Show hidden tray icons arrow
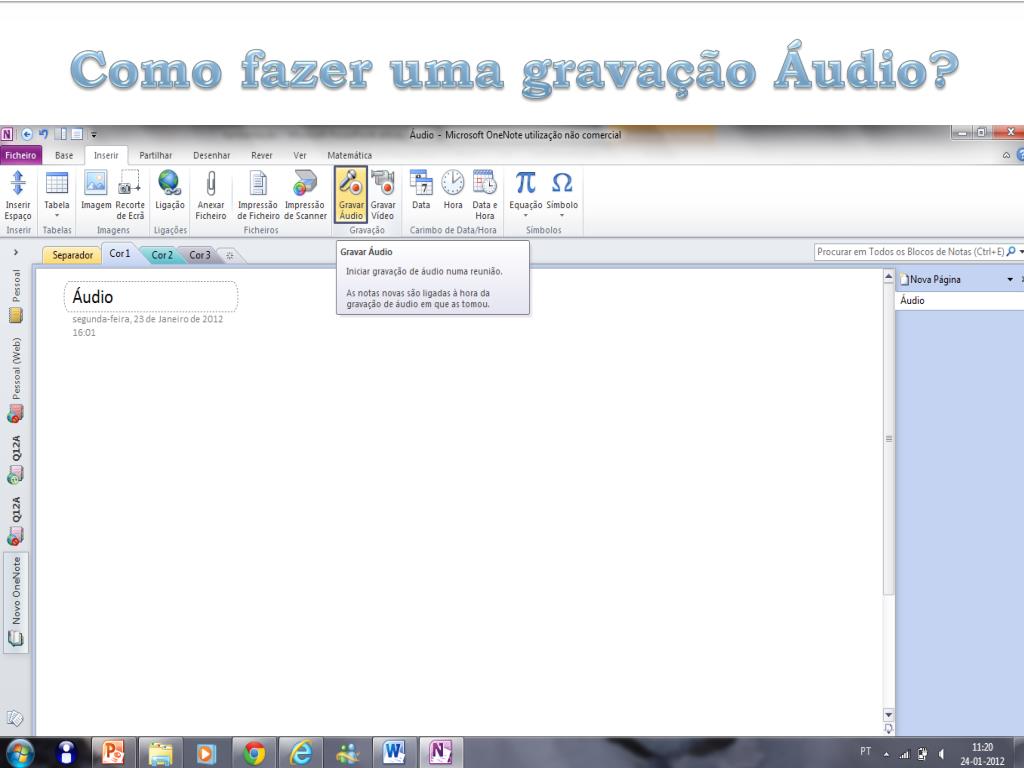Screen dimensions: 1024x768 (x=886, y=754)
